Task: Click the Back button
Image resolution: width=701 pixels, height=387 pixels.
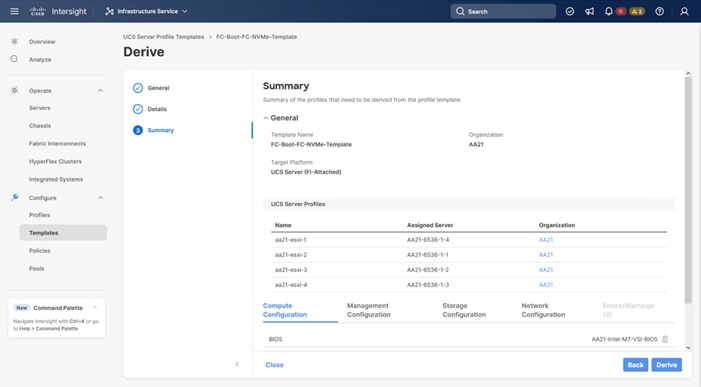Action: (x=635, y=365)
